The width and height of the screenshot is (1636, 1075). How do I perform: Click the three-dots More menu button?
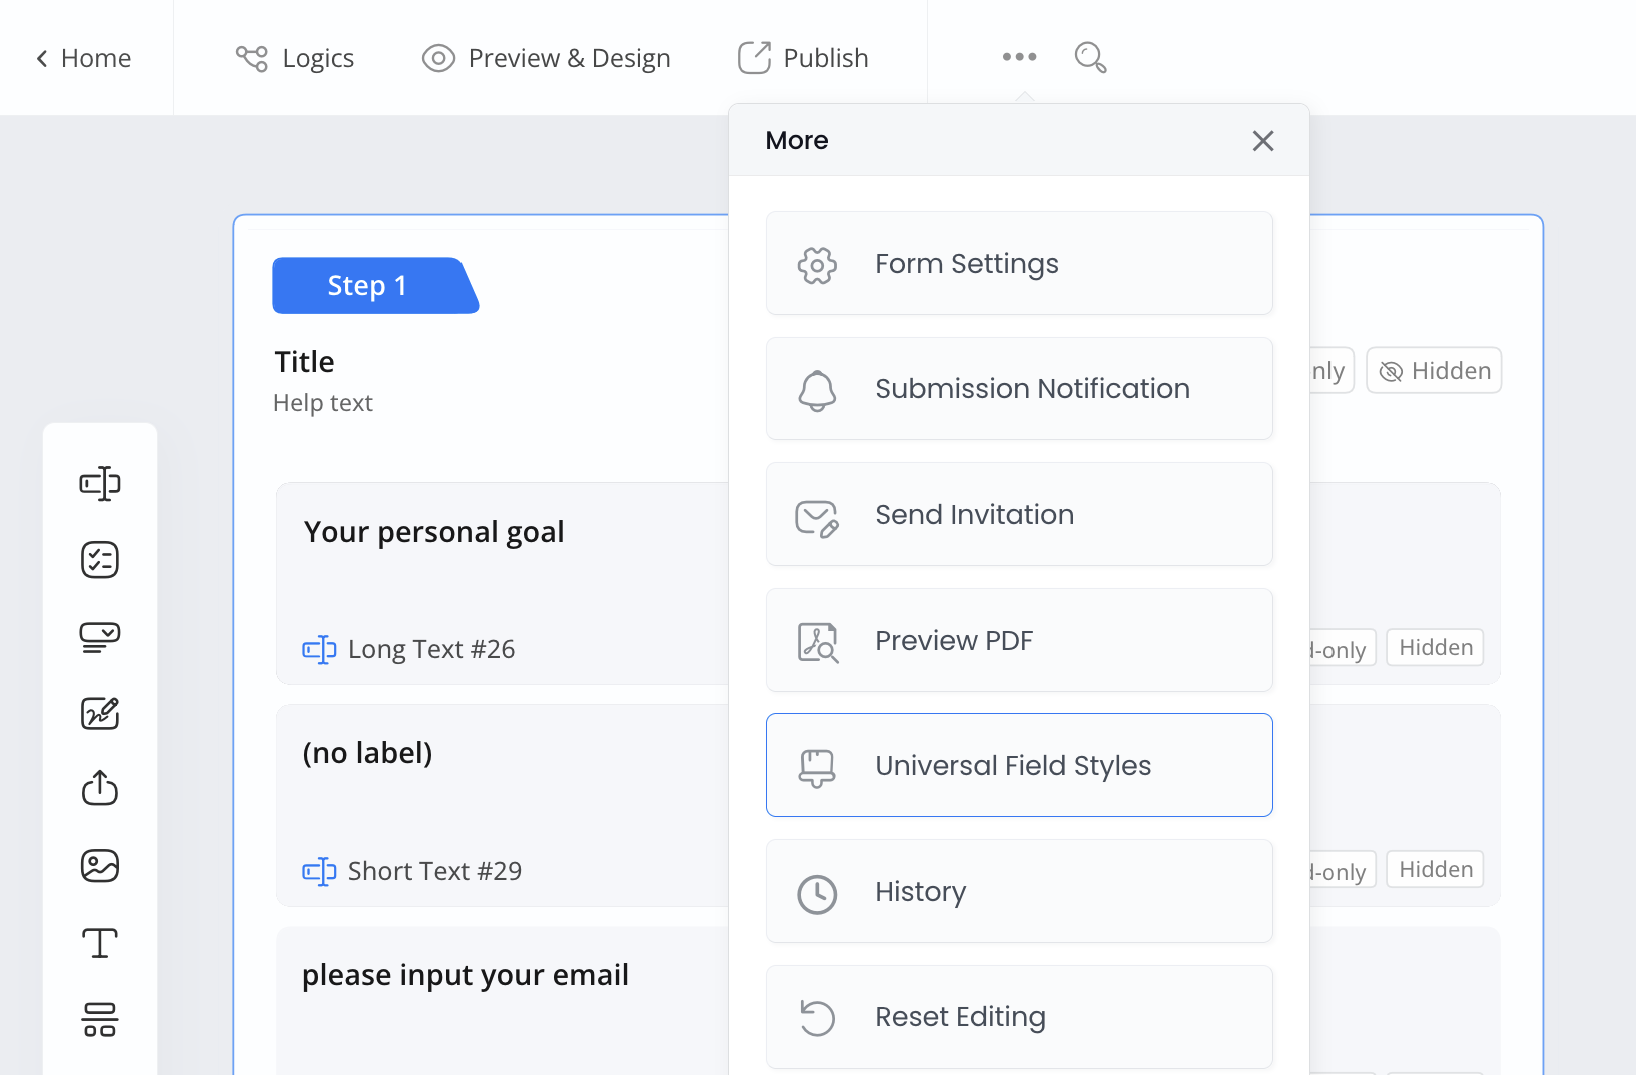tap(1019, 58)
